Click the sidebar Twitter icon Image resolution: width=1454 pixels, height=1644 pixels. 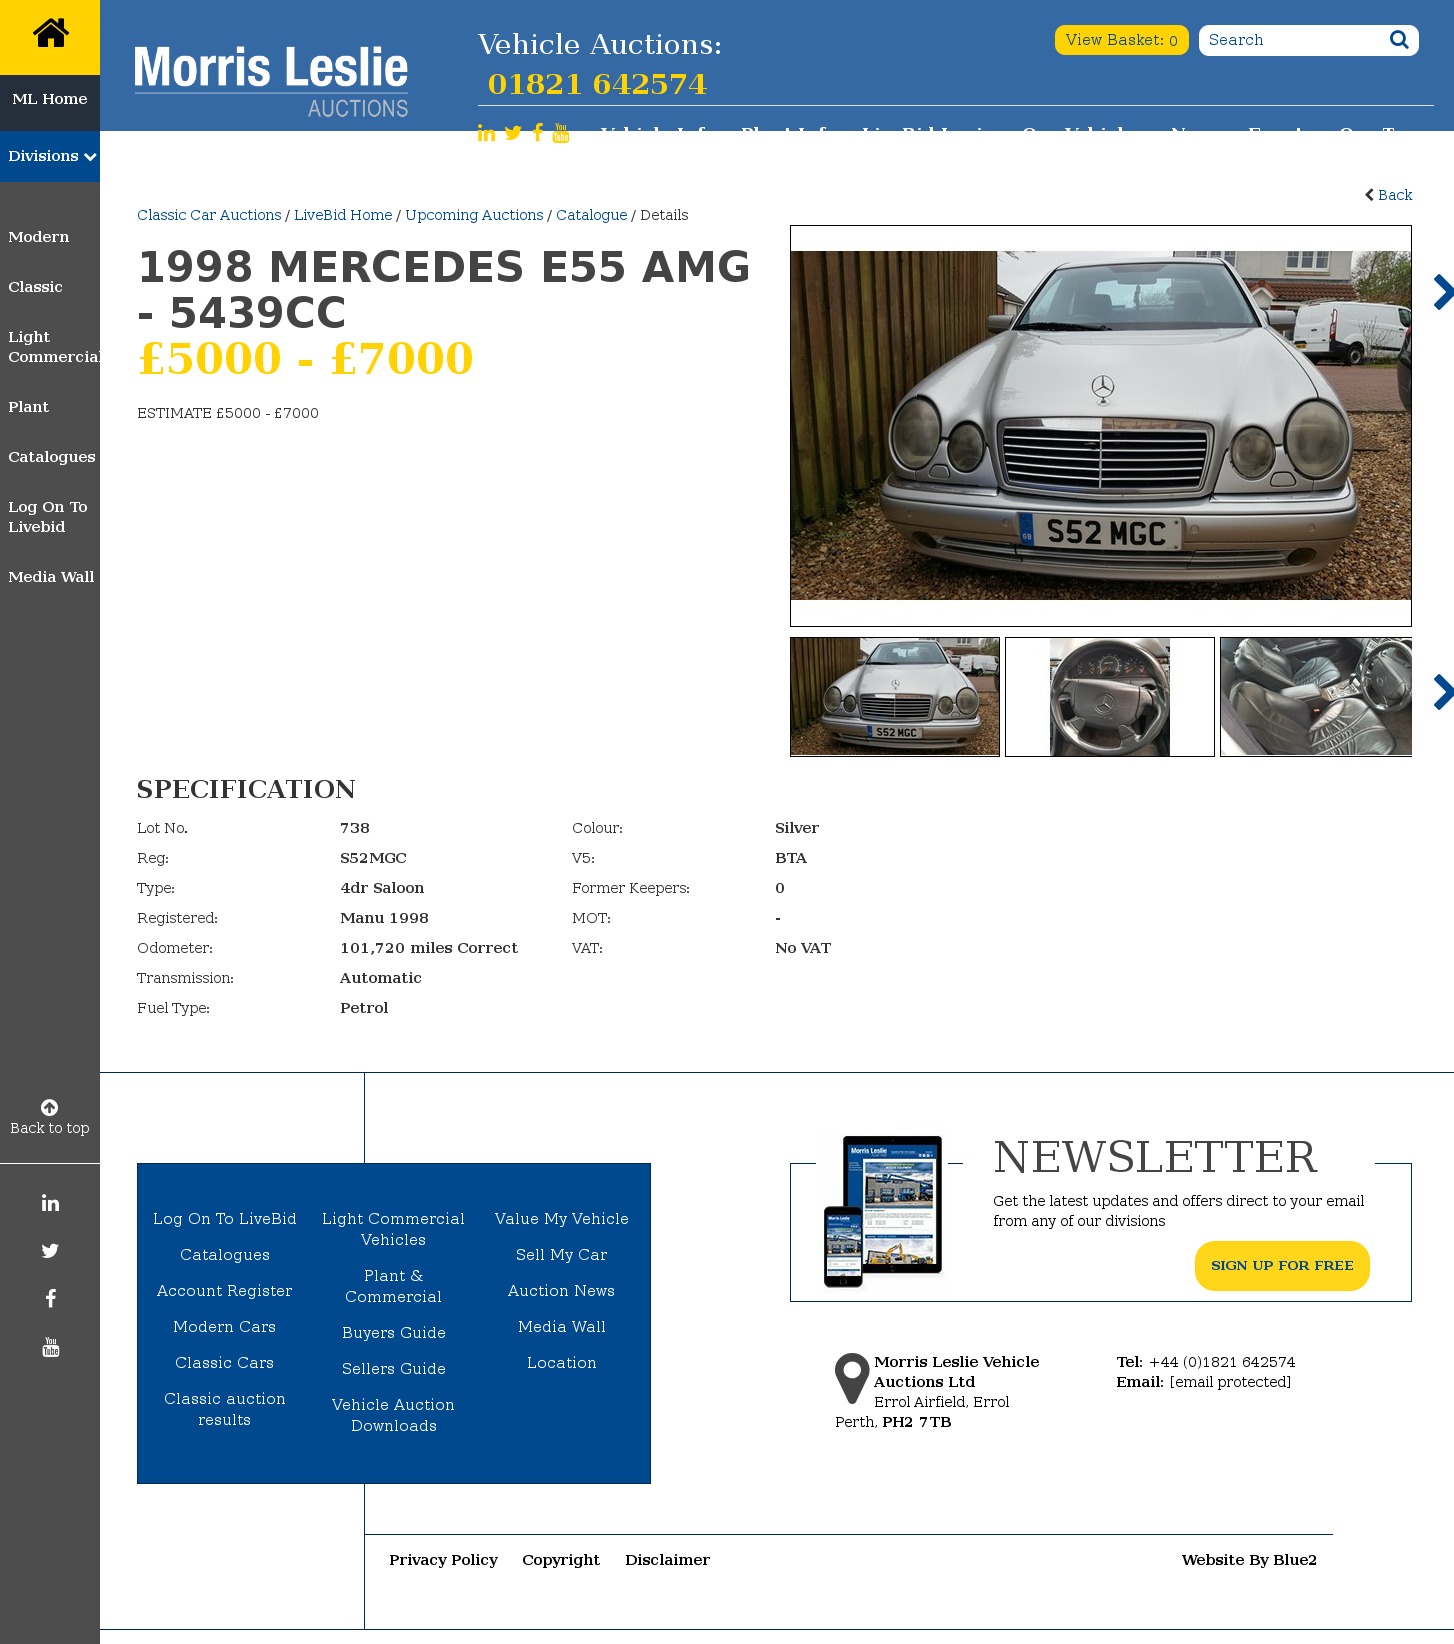coord(50,1251)
